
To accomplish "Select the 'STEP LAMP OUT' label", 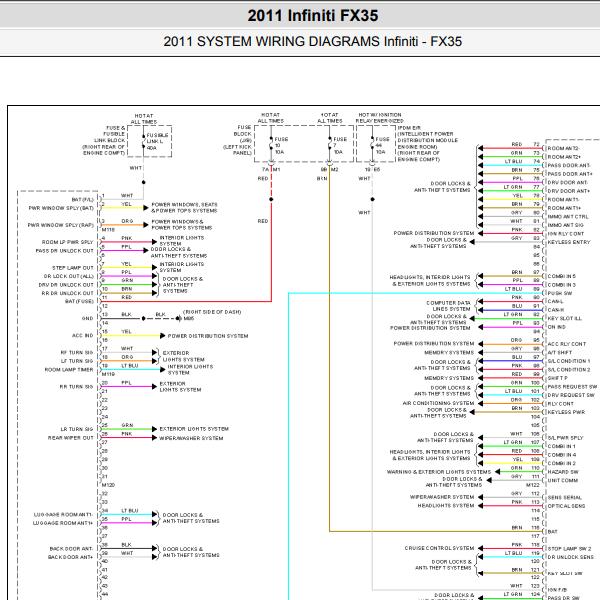I will 73,268.
